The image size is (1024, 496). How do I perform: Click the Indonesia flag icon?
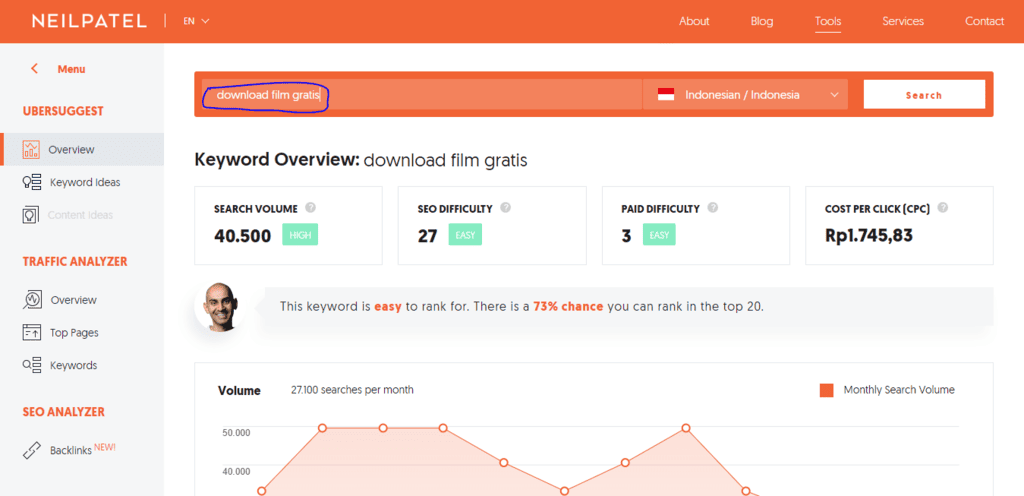point(665,95)
